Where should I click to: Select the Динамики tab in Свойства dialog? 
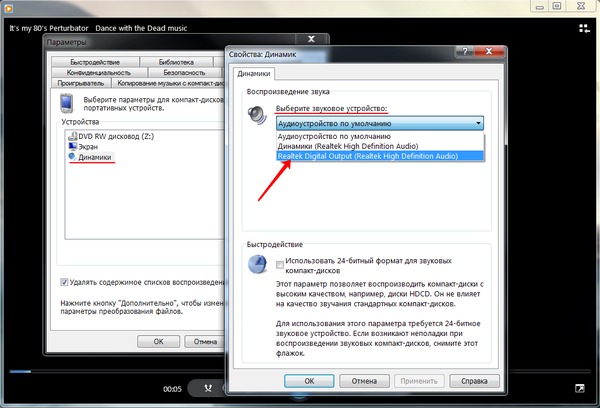tap(254, 73)
